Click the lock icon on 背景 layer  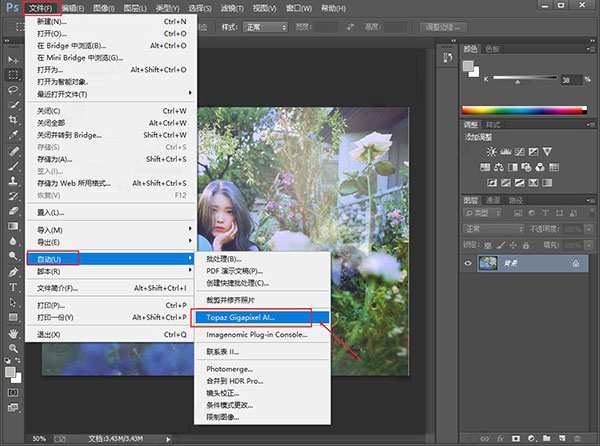point(574,263)
